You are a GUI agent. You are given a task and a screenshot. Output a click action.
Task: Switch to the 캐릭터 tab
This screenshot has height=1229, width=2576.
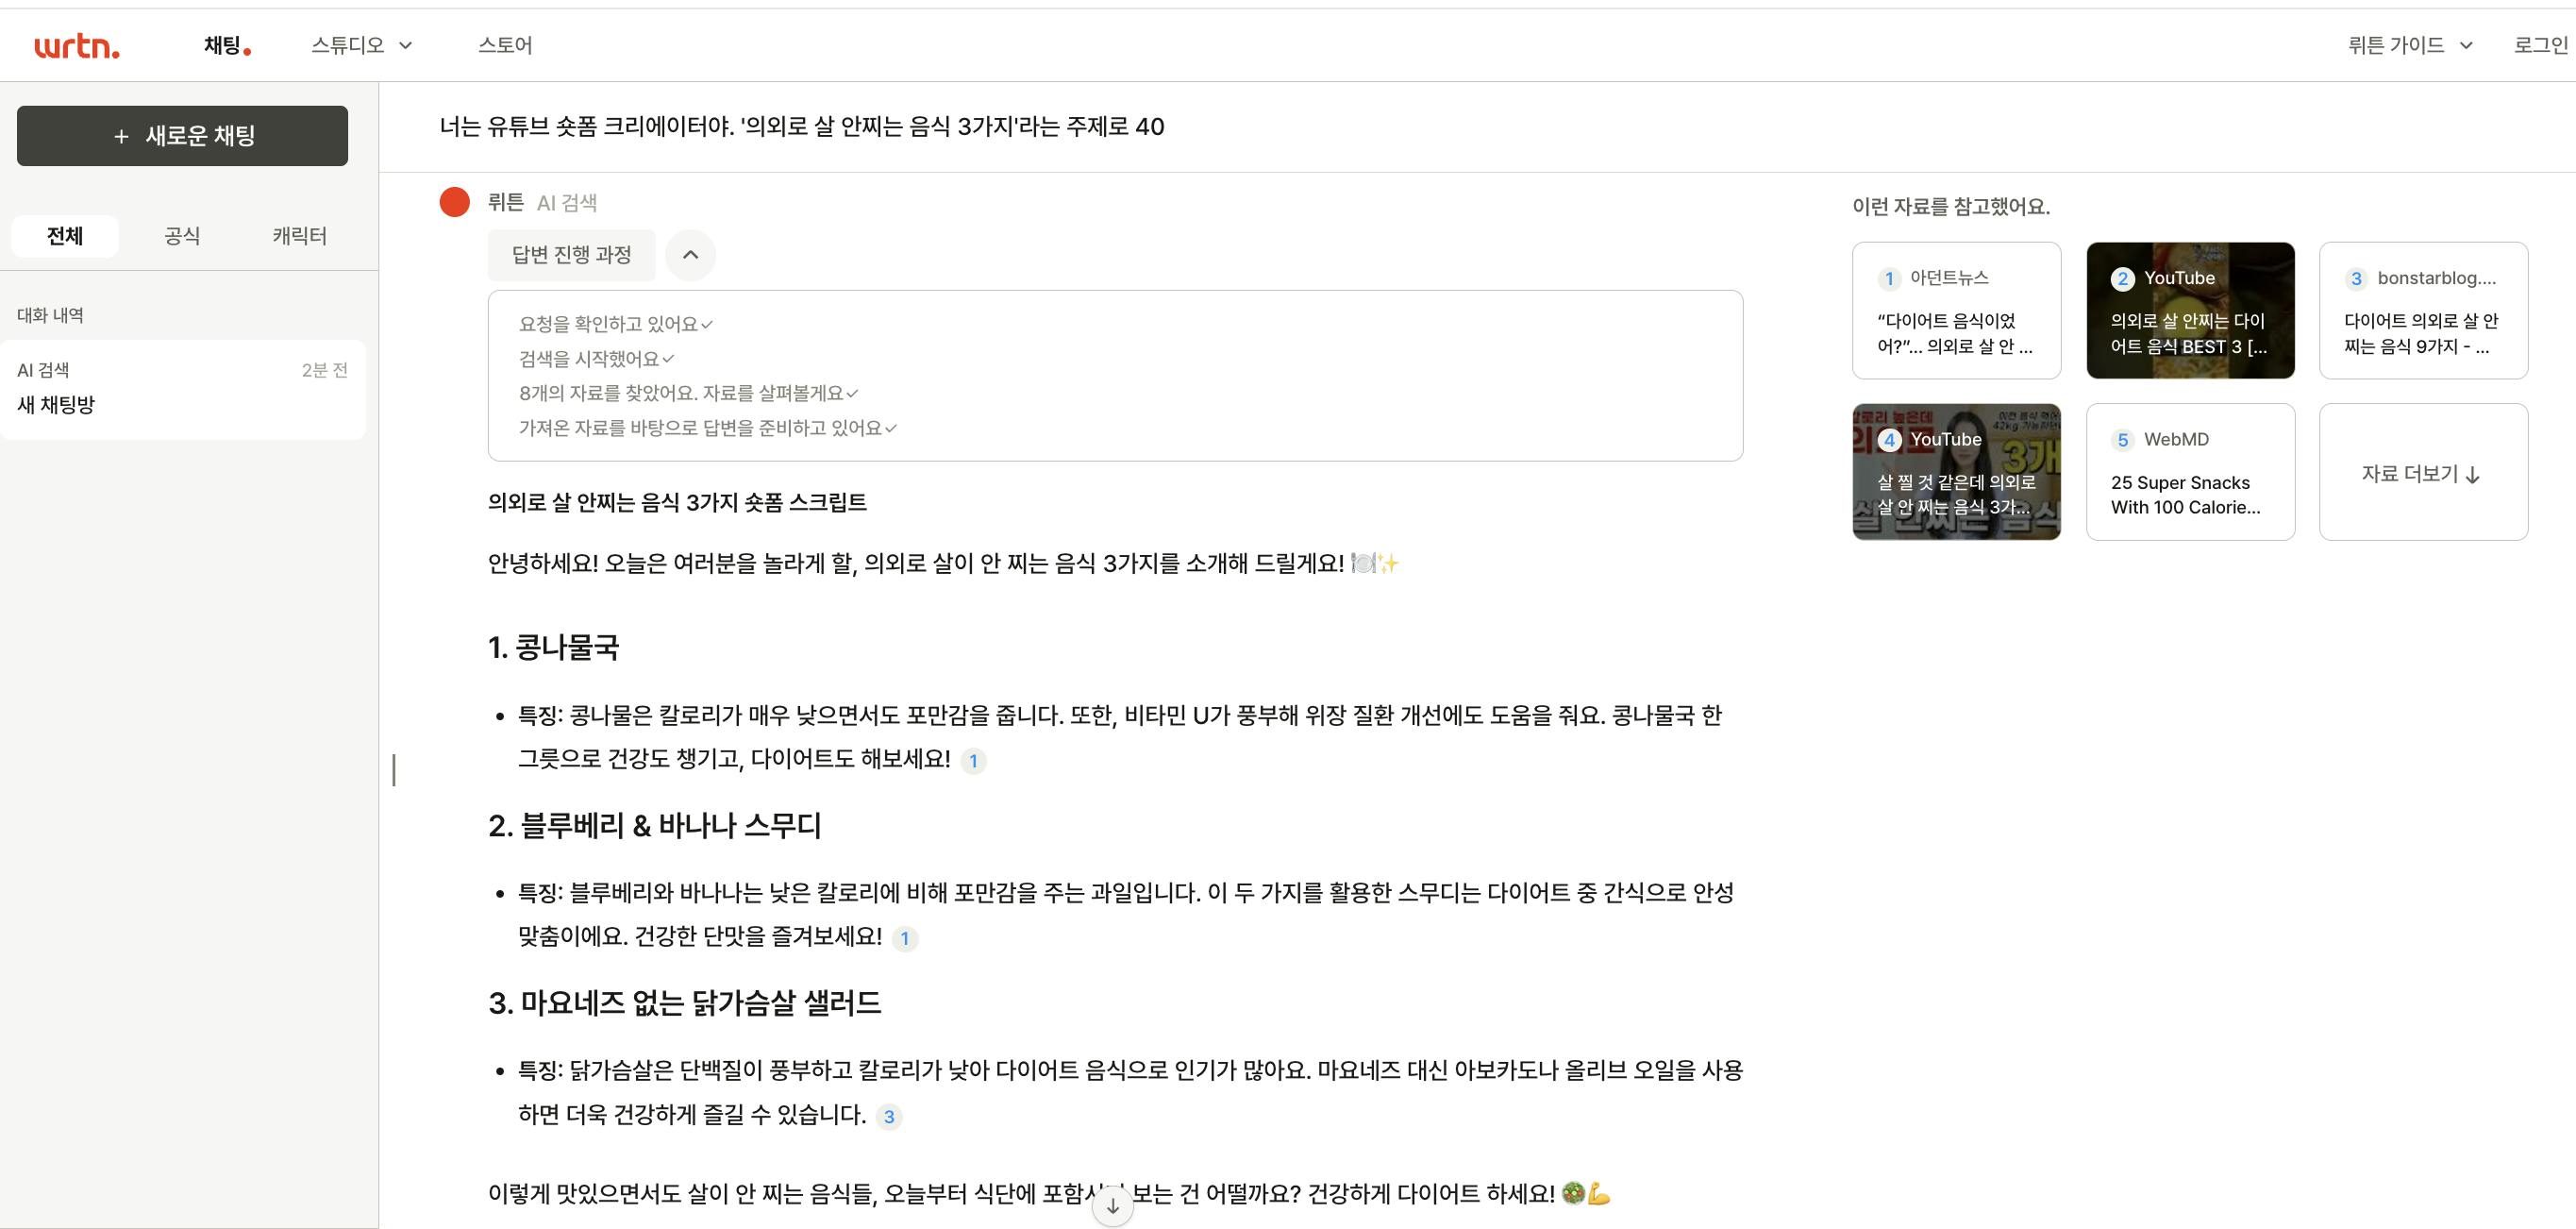click(300, 236)
